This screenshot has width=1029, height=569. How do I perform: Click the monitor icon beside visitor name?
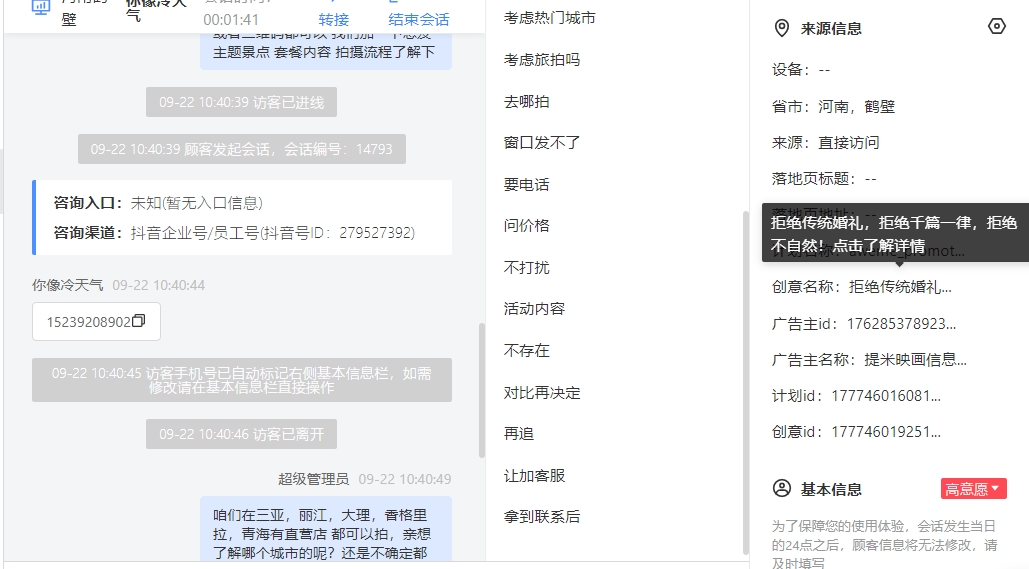pyautogui.click(x=41, y=7)
